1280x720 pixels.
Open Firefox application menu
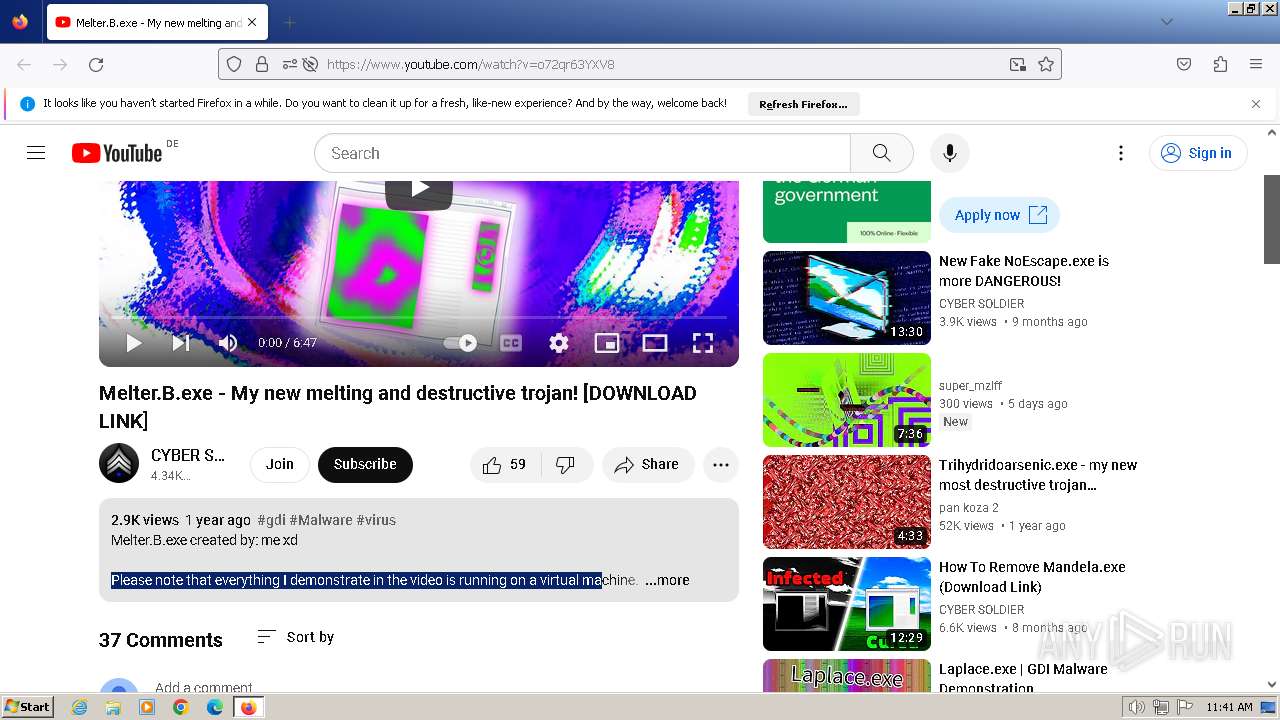1256,64
